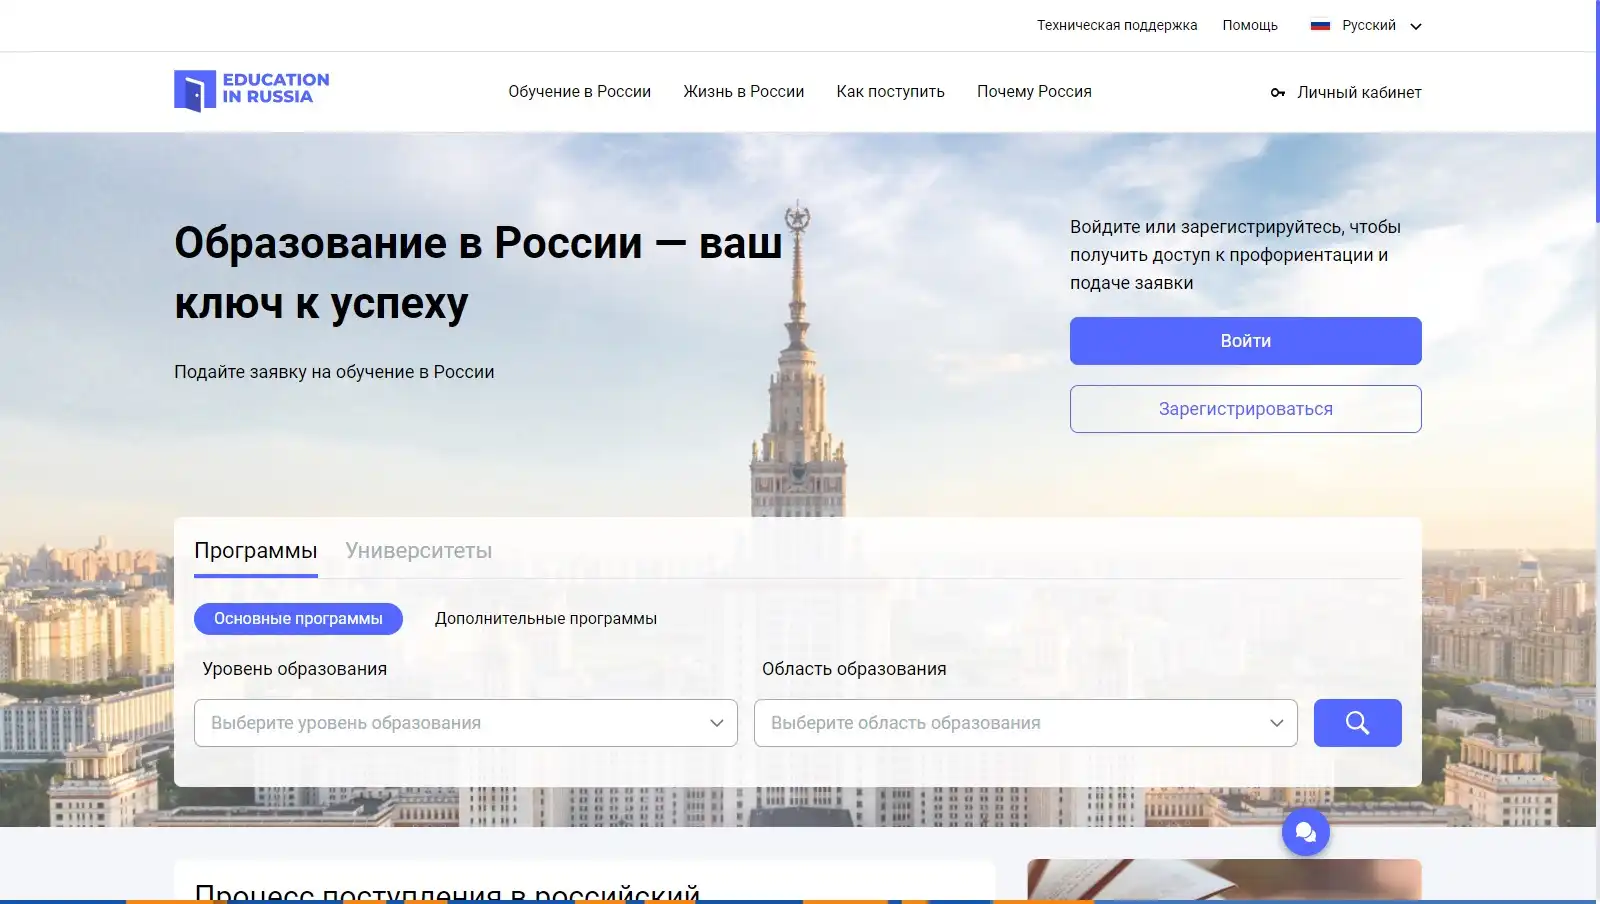
Task: Open the Помощь link
Action: [1249, 25]
